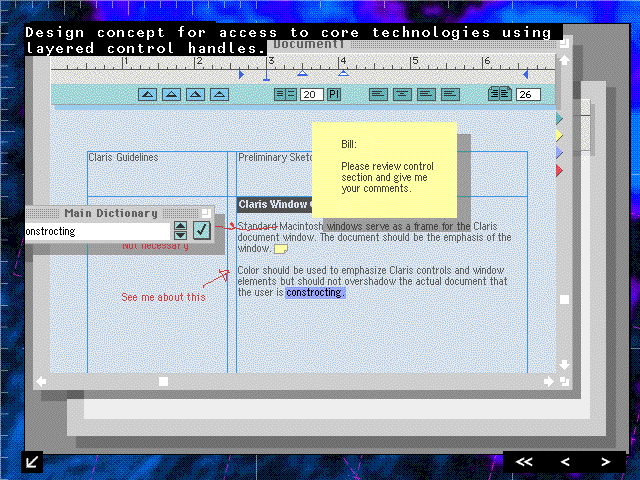The image size is (640, 480).
Task: Click the Document1 window resize box
Action: [x=564, y=382]
